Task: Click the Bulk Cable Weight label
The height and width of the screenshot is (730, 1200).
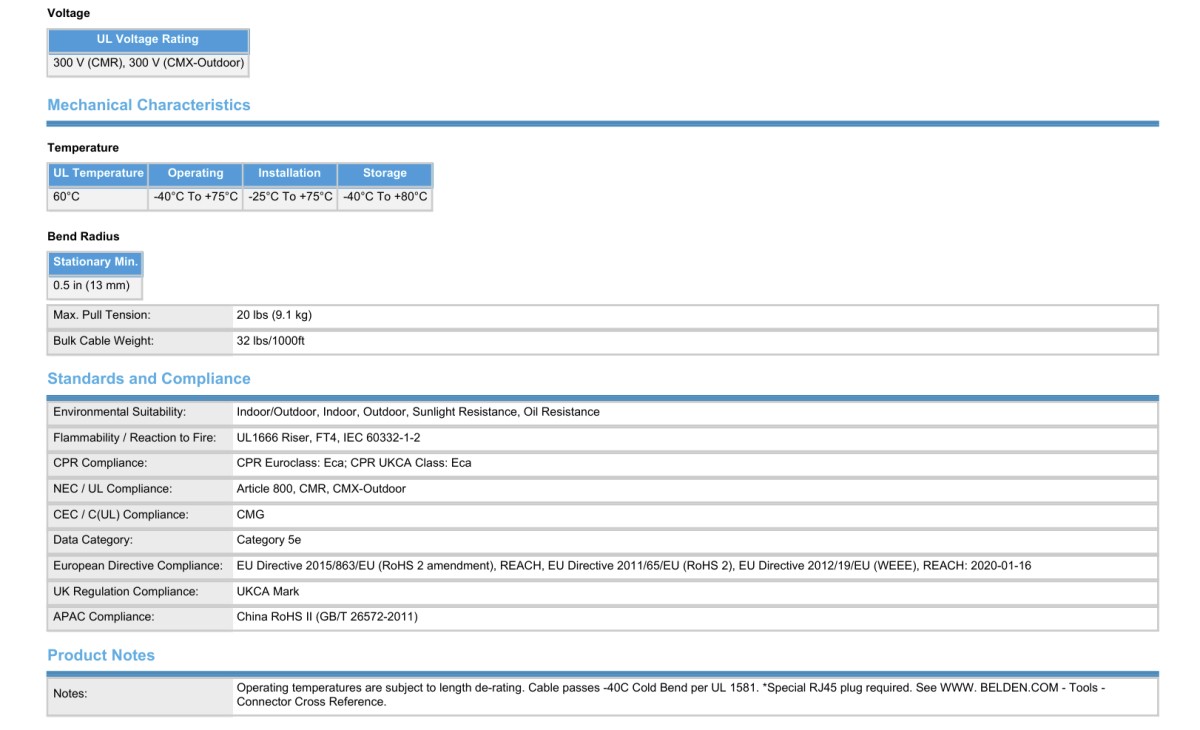Action: (x=103, y=341)
